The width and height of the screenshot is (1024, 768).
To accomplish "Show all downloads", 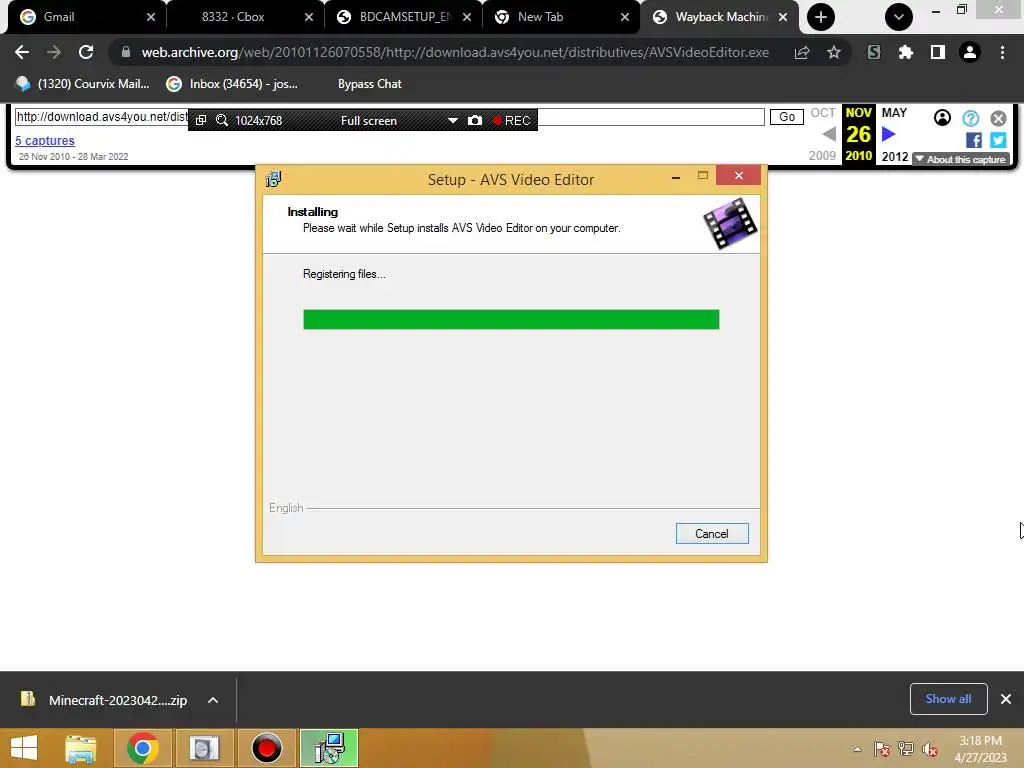I will click(948, 699).
